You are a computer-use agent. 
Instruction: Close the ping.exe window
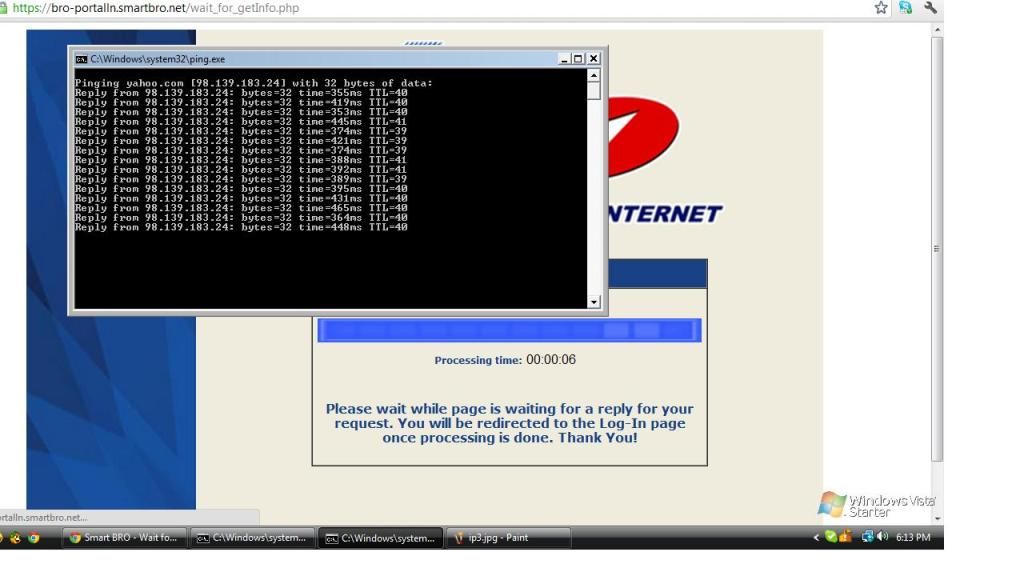(593, 59)
